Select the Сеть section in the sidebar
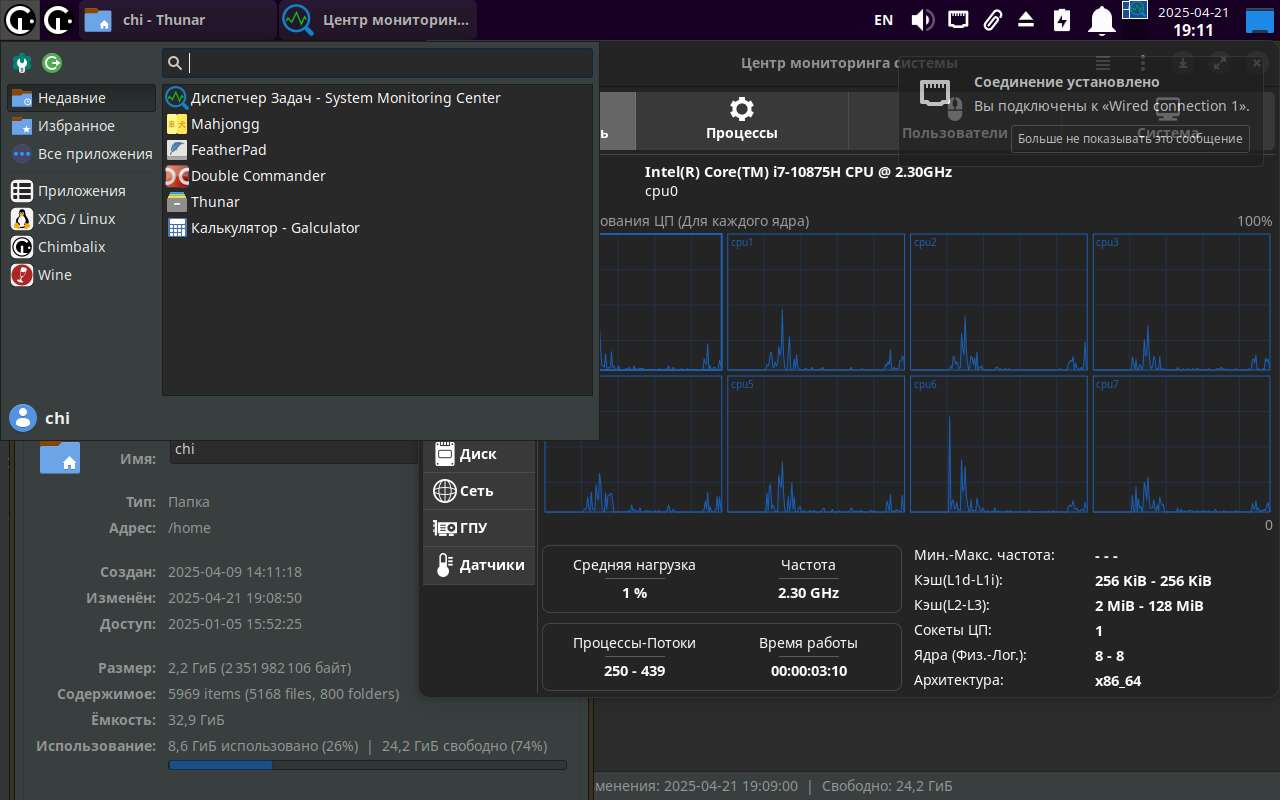1280x800 pixels. point(479,491)
